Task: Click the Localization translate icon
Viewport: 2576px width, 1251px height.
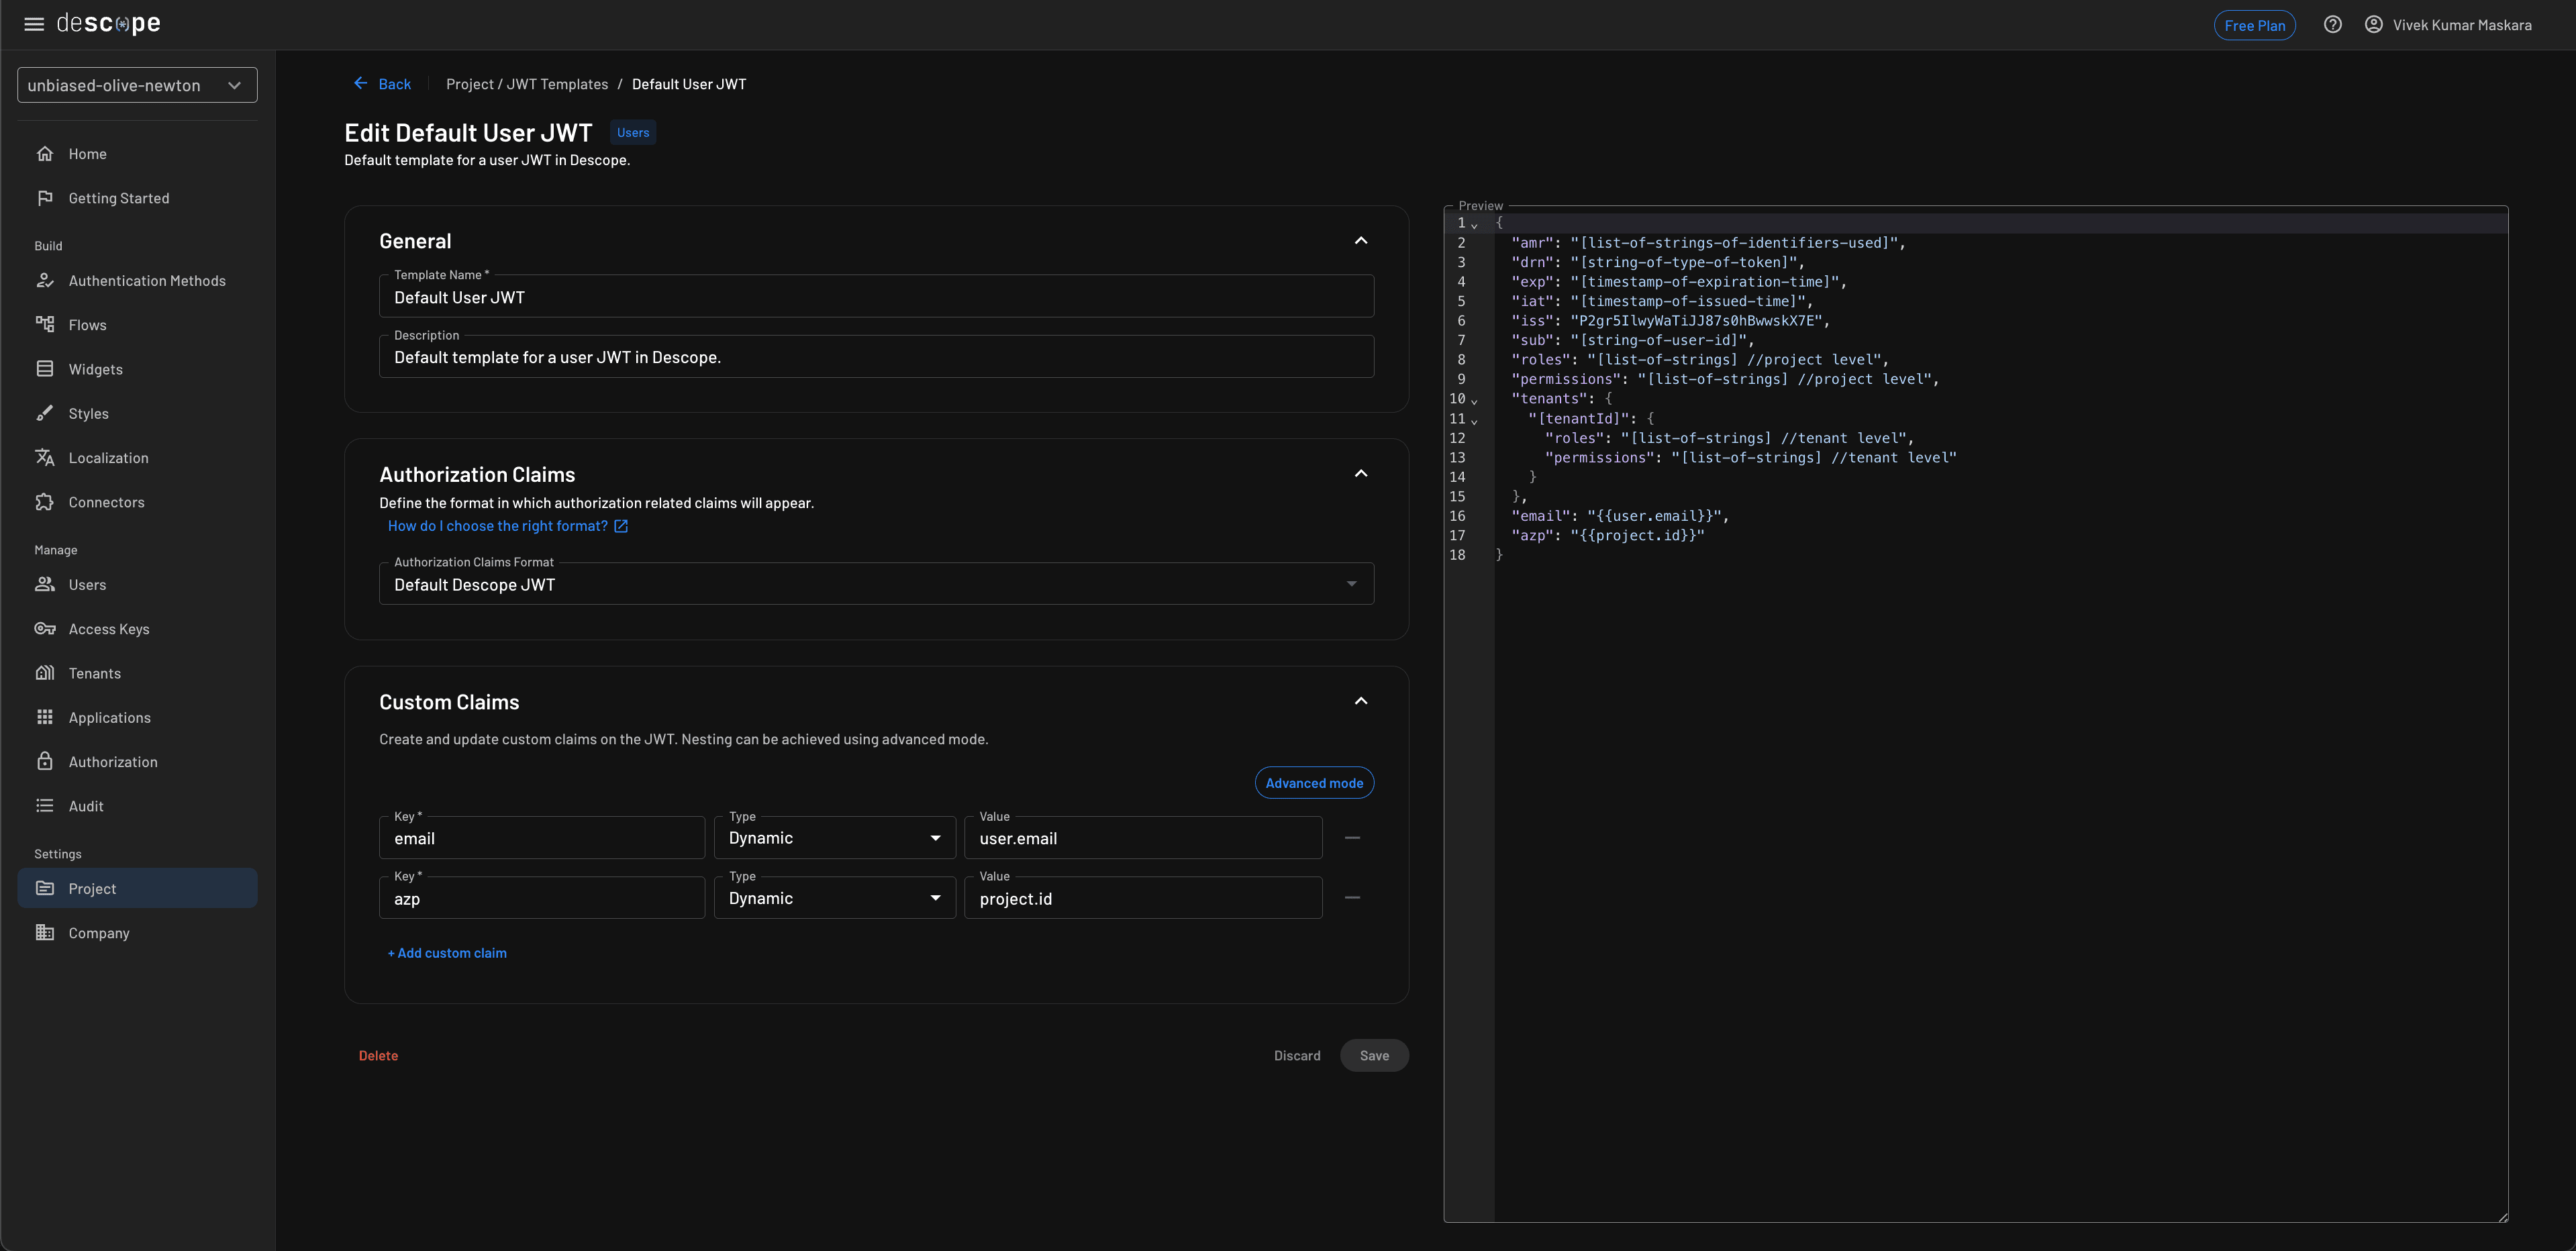Action: coord(45,457)
